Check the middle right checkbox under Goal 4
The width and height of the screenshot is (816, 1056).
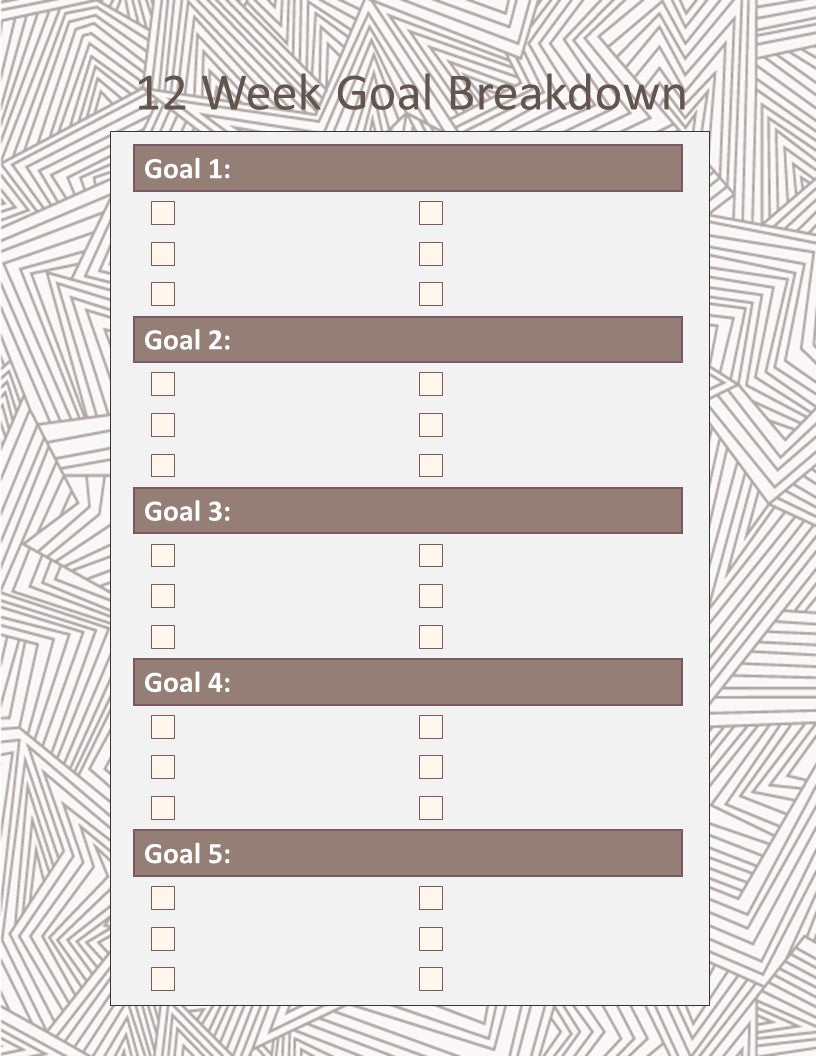tap(431, 767)
